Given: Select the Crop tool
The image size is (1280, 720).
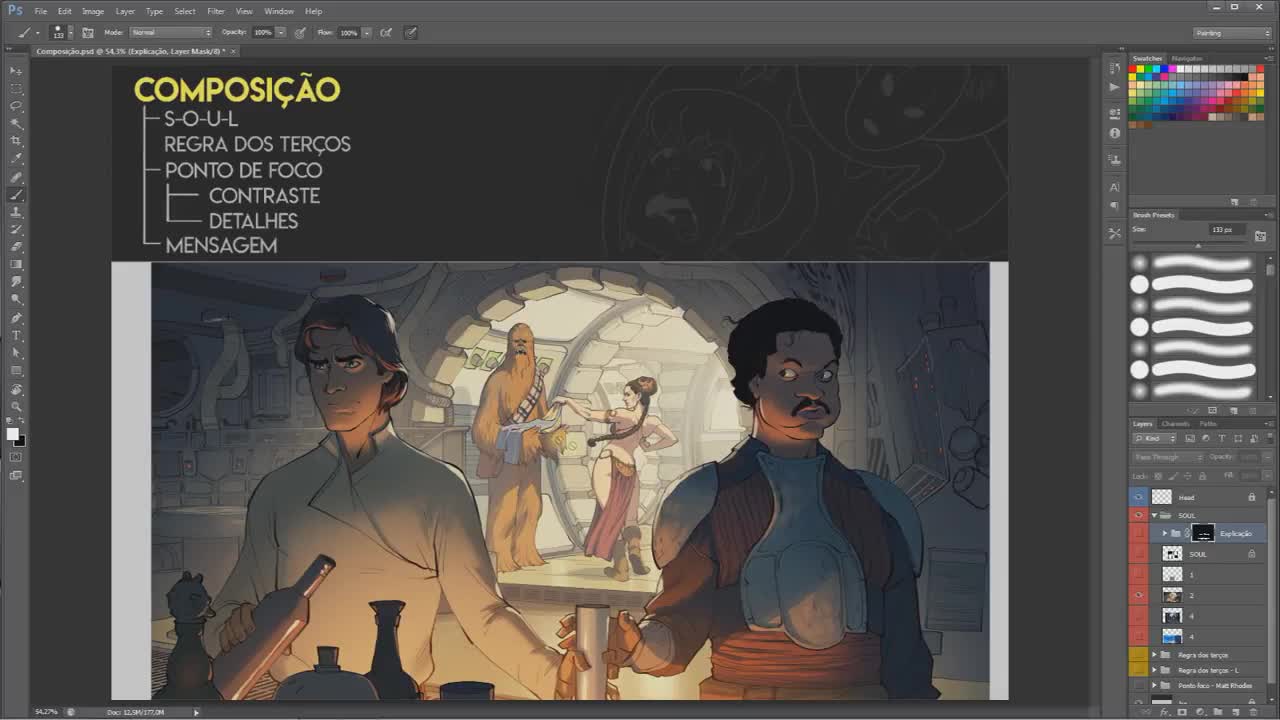Looking at the screenshot, I should pos(16,141).
